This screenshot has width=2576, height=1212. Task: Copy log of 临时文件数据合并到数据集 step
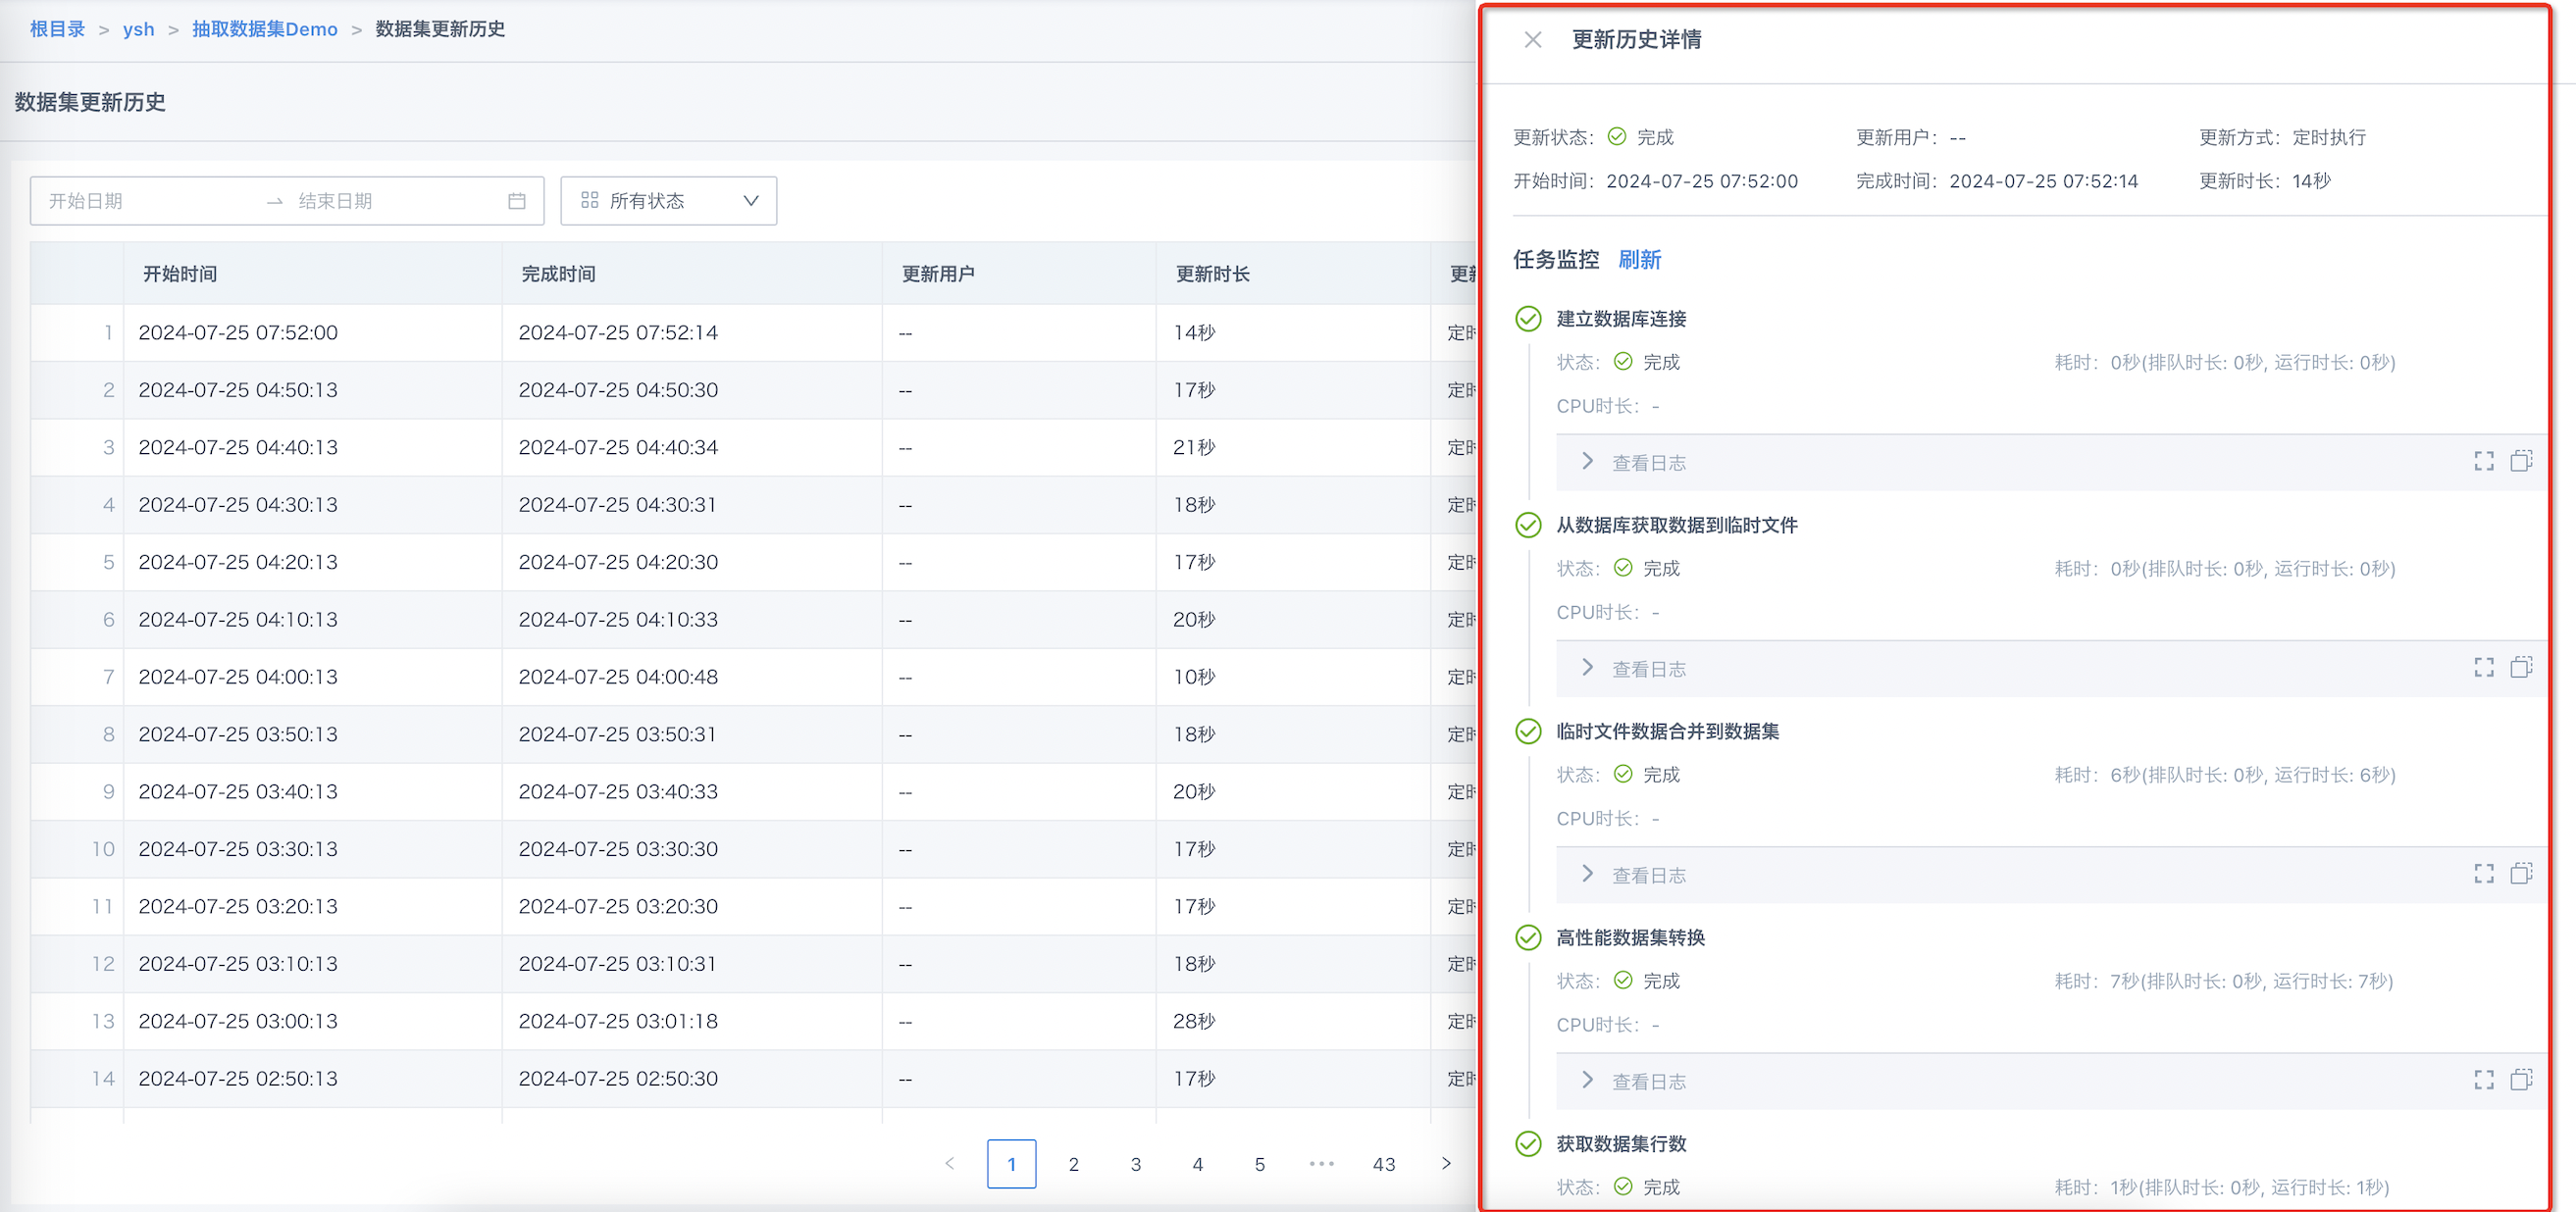[2521, 873]
